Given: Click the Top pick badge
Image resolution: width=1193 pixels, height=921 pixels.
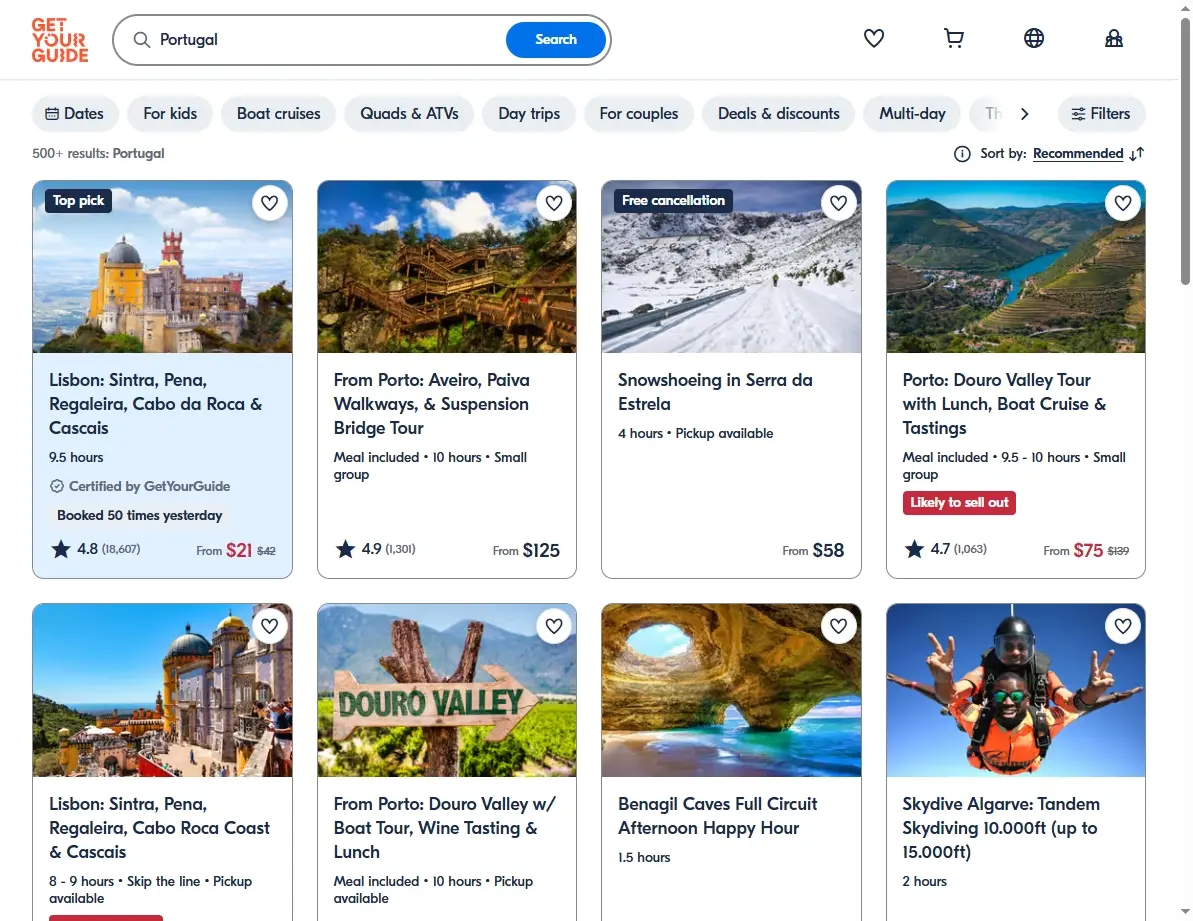Looking at the screenshot, I should click(78, 201).
